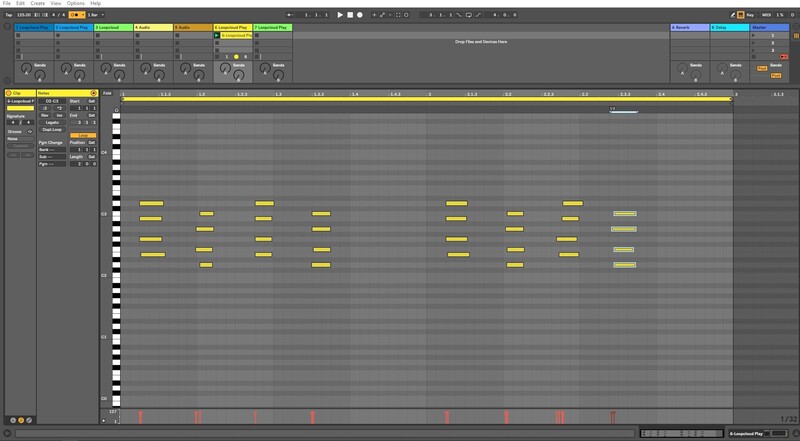Enable the Draw Mode pencil icon
This screenshot has height=441, width=800.
tap(733, 15)
